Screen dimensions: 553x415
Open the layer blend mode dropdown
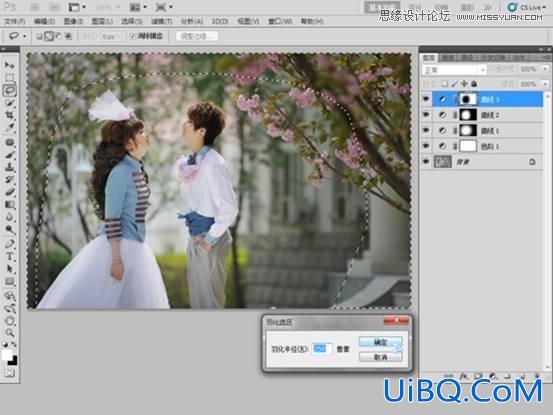point(454,70)
